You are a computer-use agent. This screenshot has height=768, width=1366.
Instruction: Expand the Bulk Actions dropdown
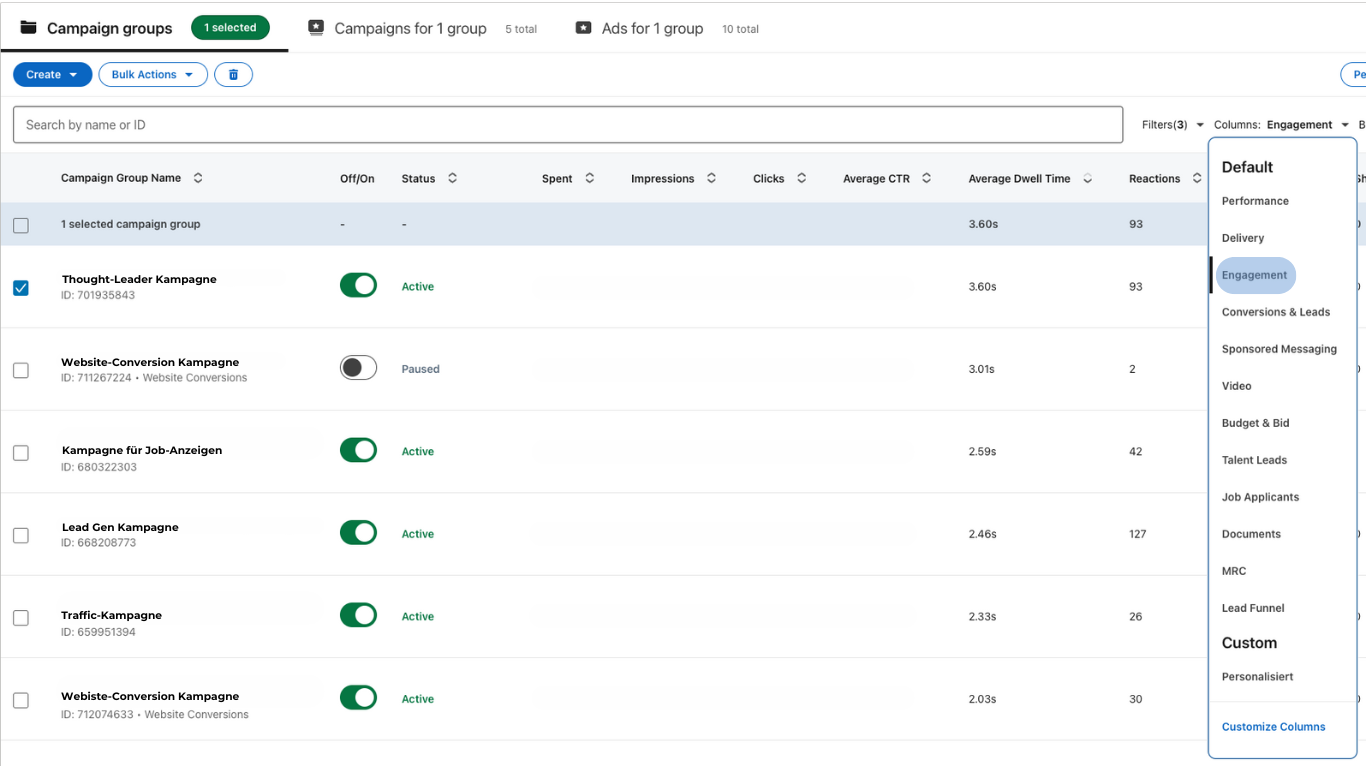[152, 75]
